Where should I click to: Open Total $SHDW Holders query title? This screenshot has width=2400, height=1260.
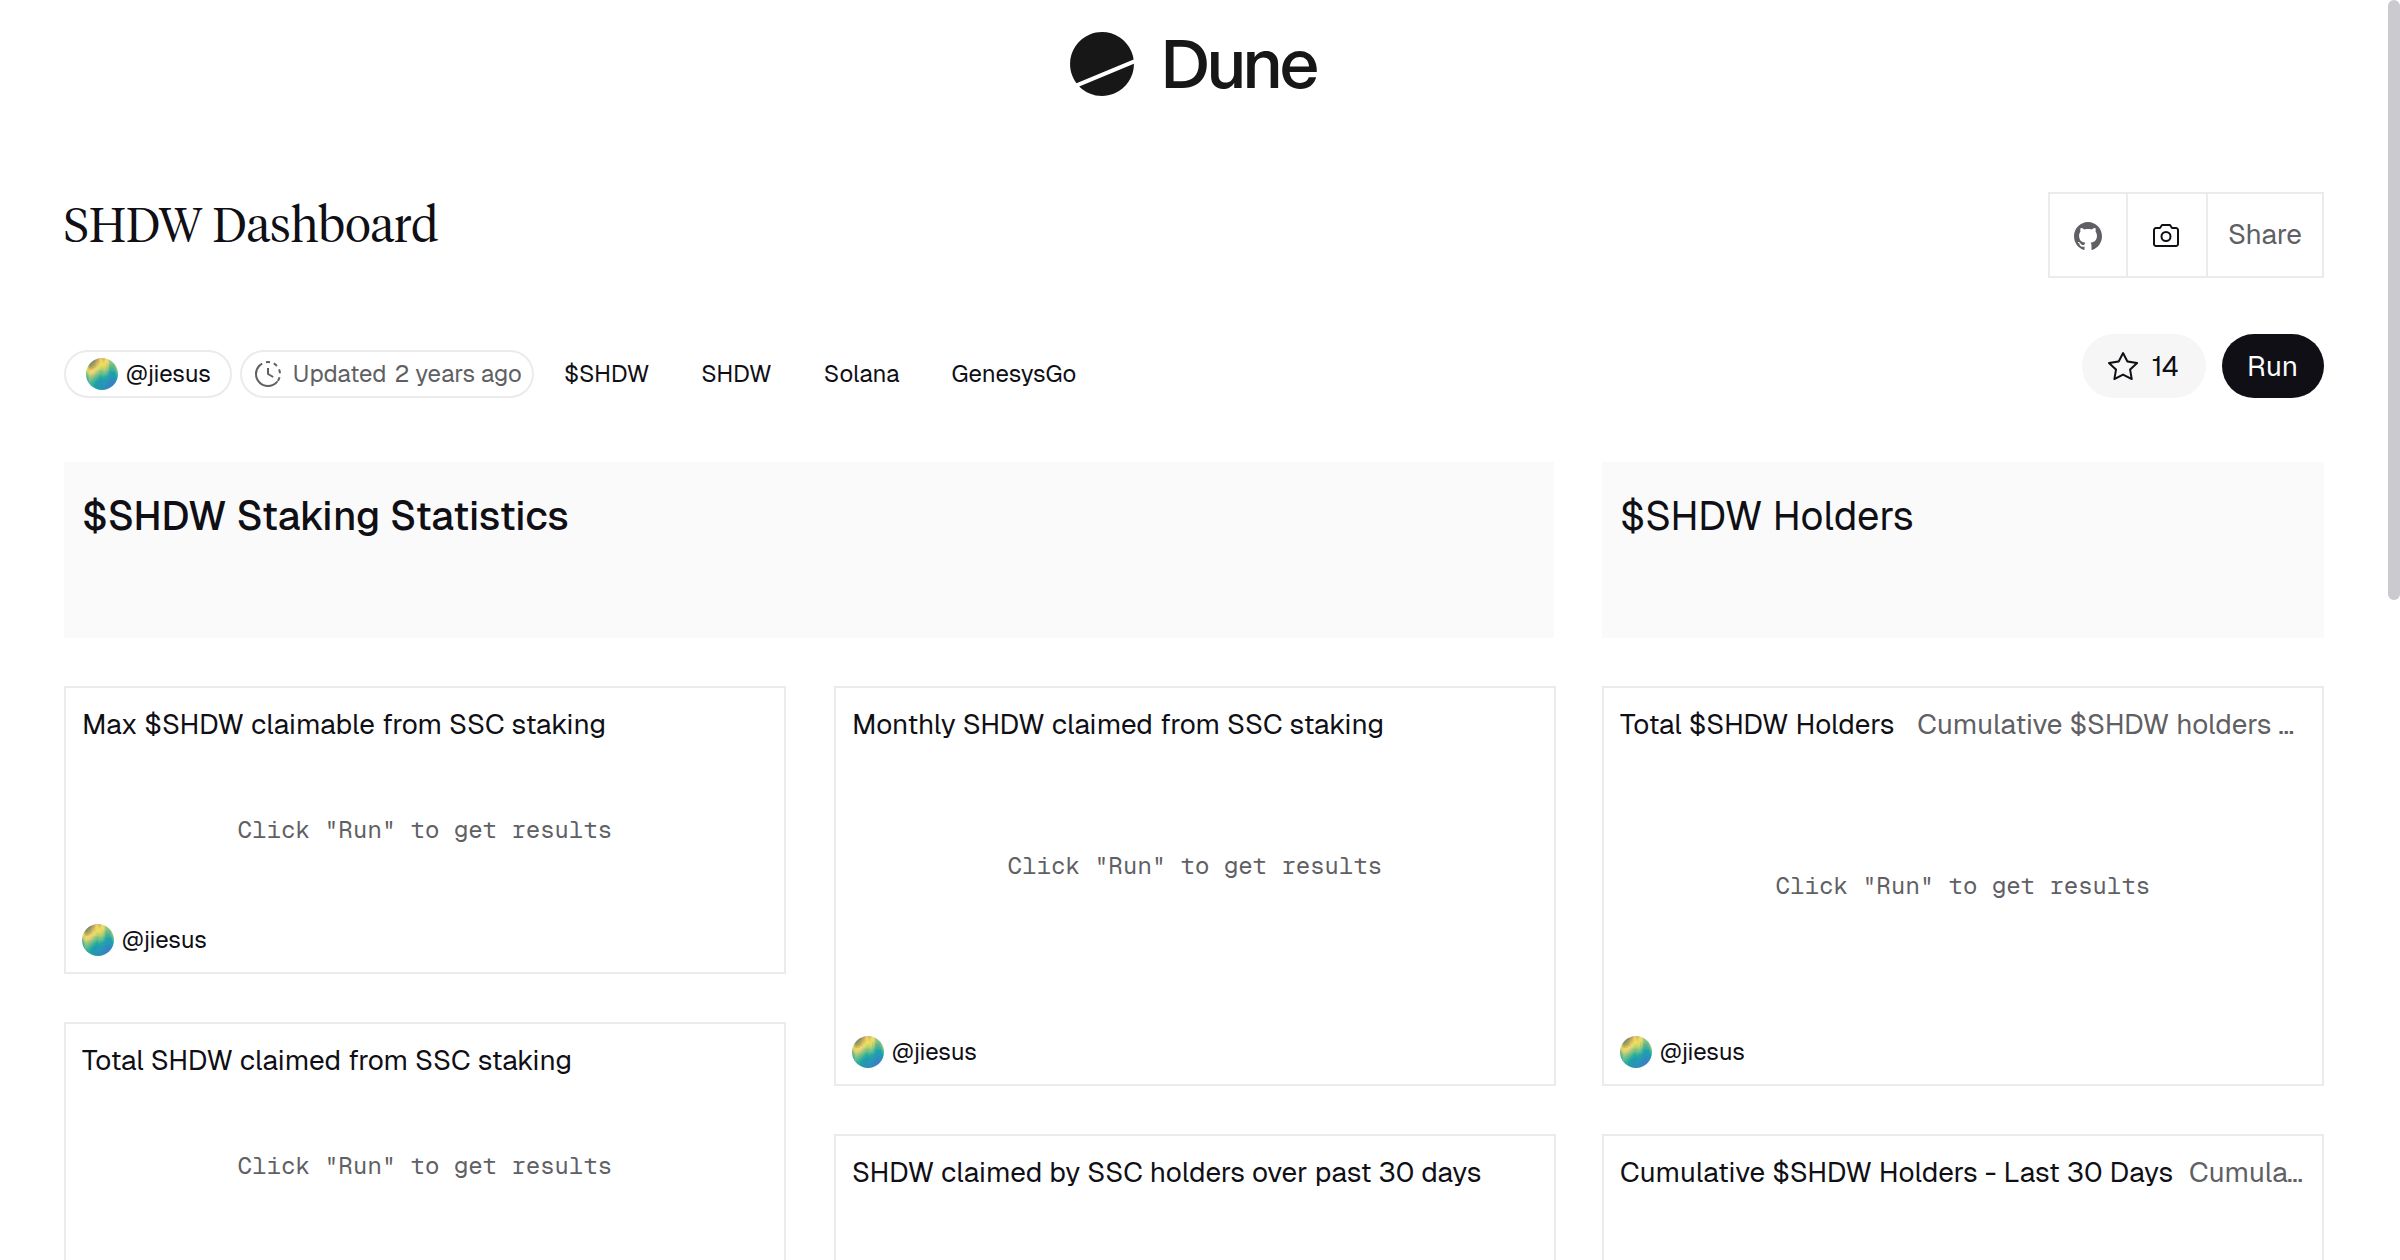[1756, 725]
